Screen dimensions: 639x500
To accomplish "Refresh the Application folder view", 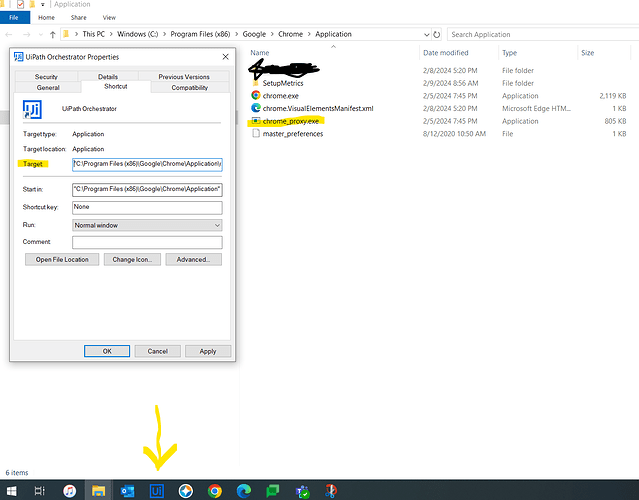I will click(436, 34).
